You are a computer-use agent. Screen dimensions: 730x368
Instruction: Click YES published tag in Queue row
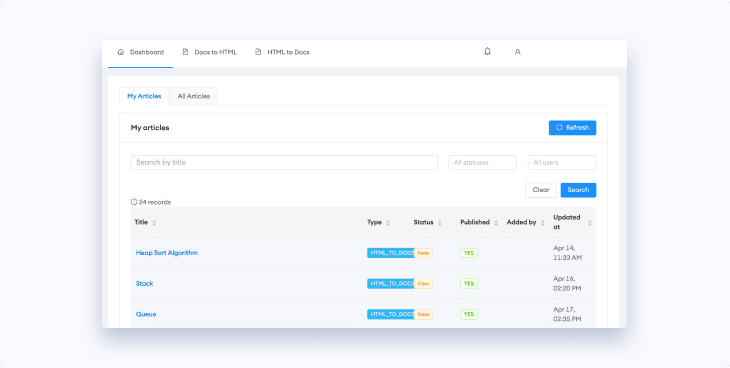[x=469, y=314]
